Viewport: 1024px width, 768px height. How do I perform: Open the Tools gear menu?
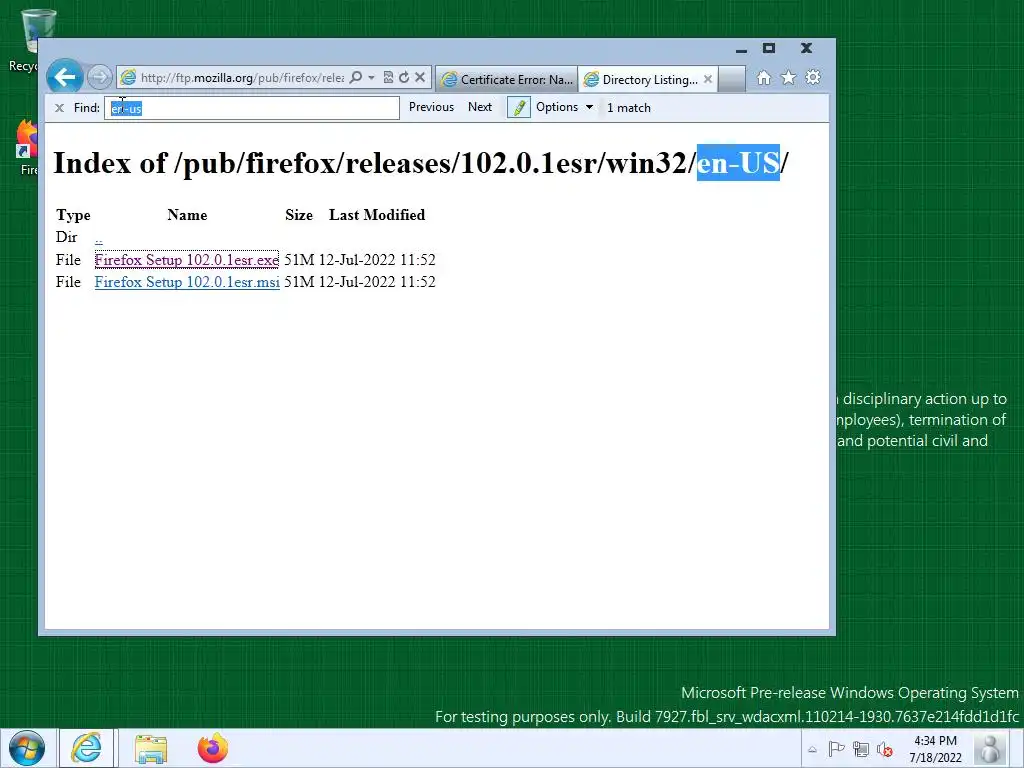[x=813, y=78]
